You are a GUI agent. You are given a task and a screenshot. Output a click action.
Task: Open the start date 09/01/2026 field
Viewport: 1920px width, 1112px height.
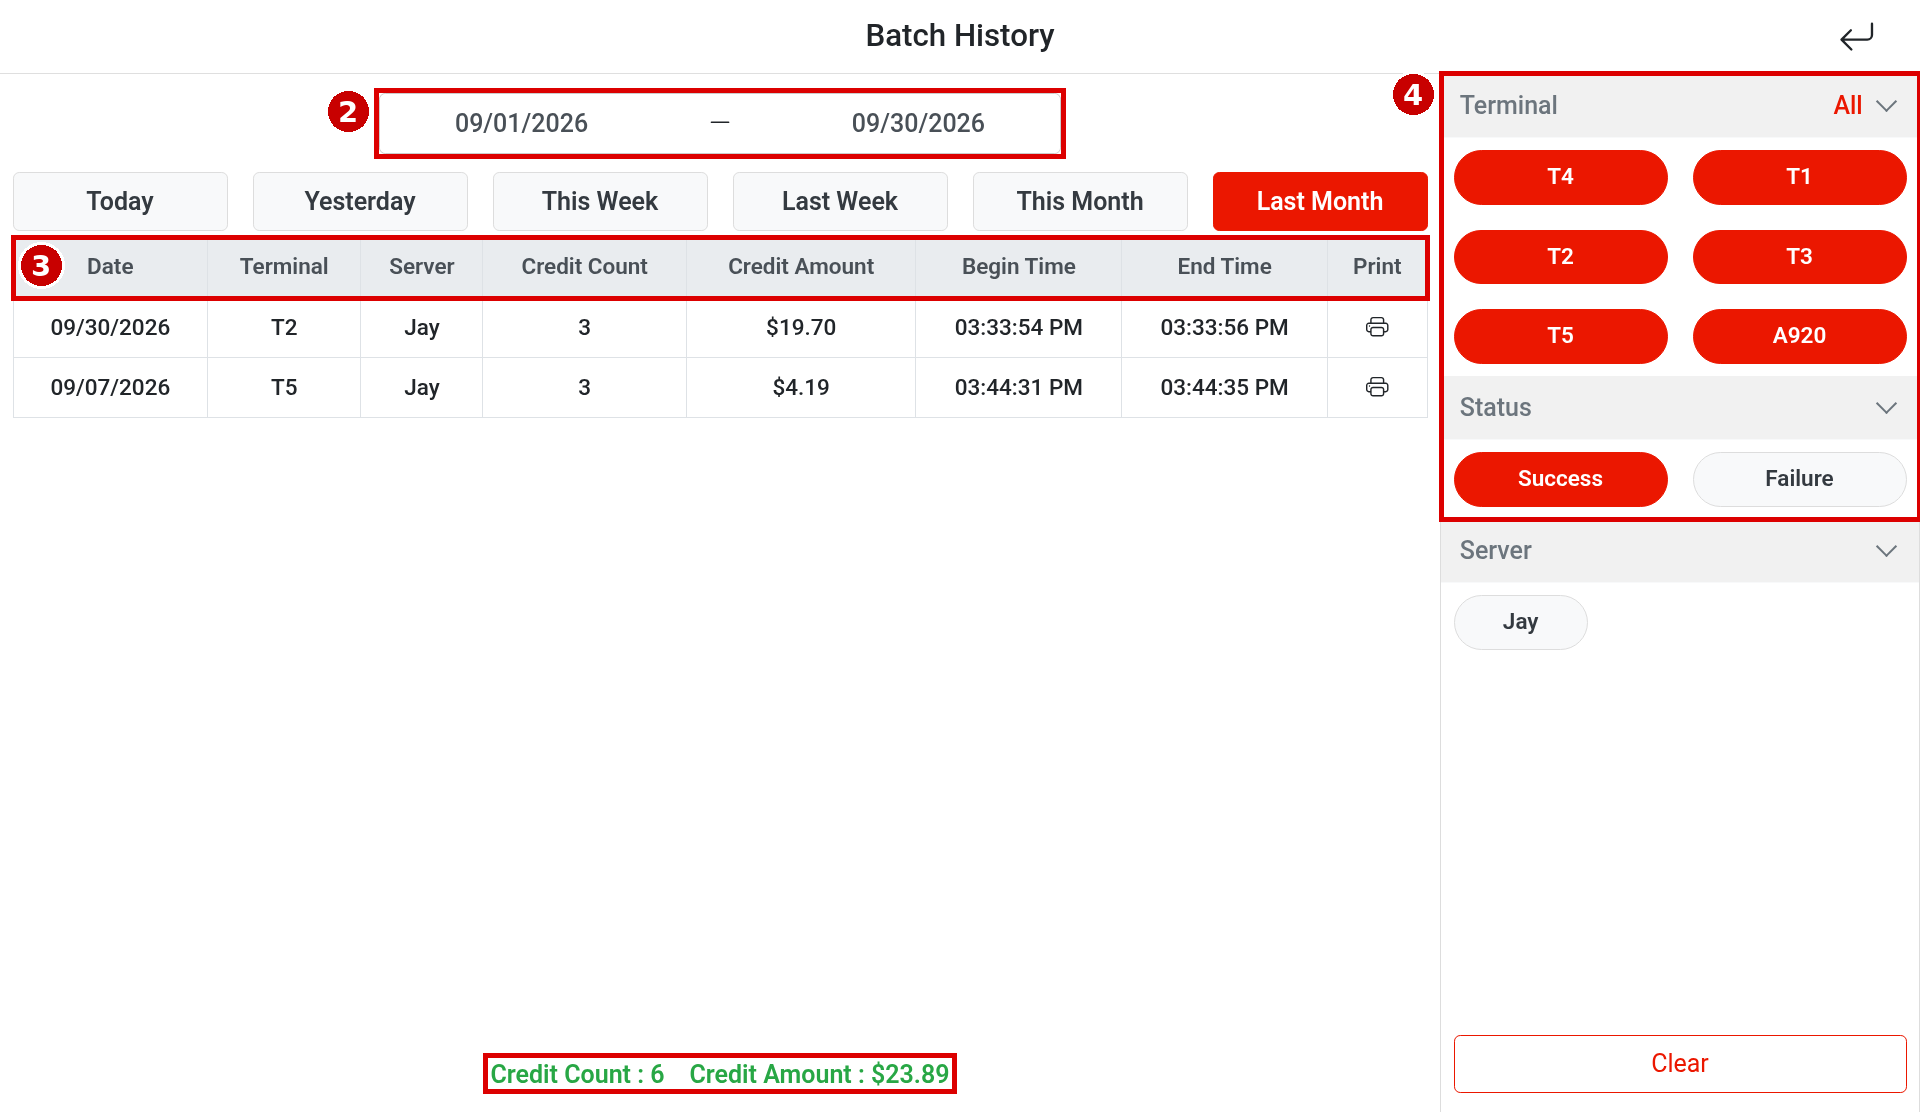pos(521,123)
